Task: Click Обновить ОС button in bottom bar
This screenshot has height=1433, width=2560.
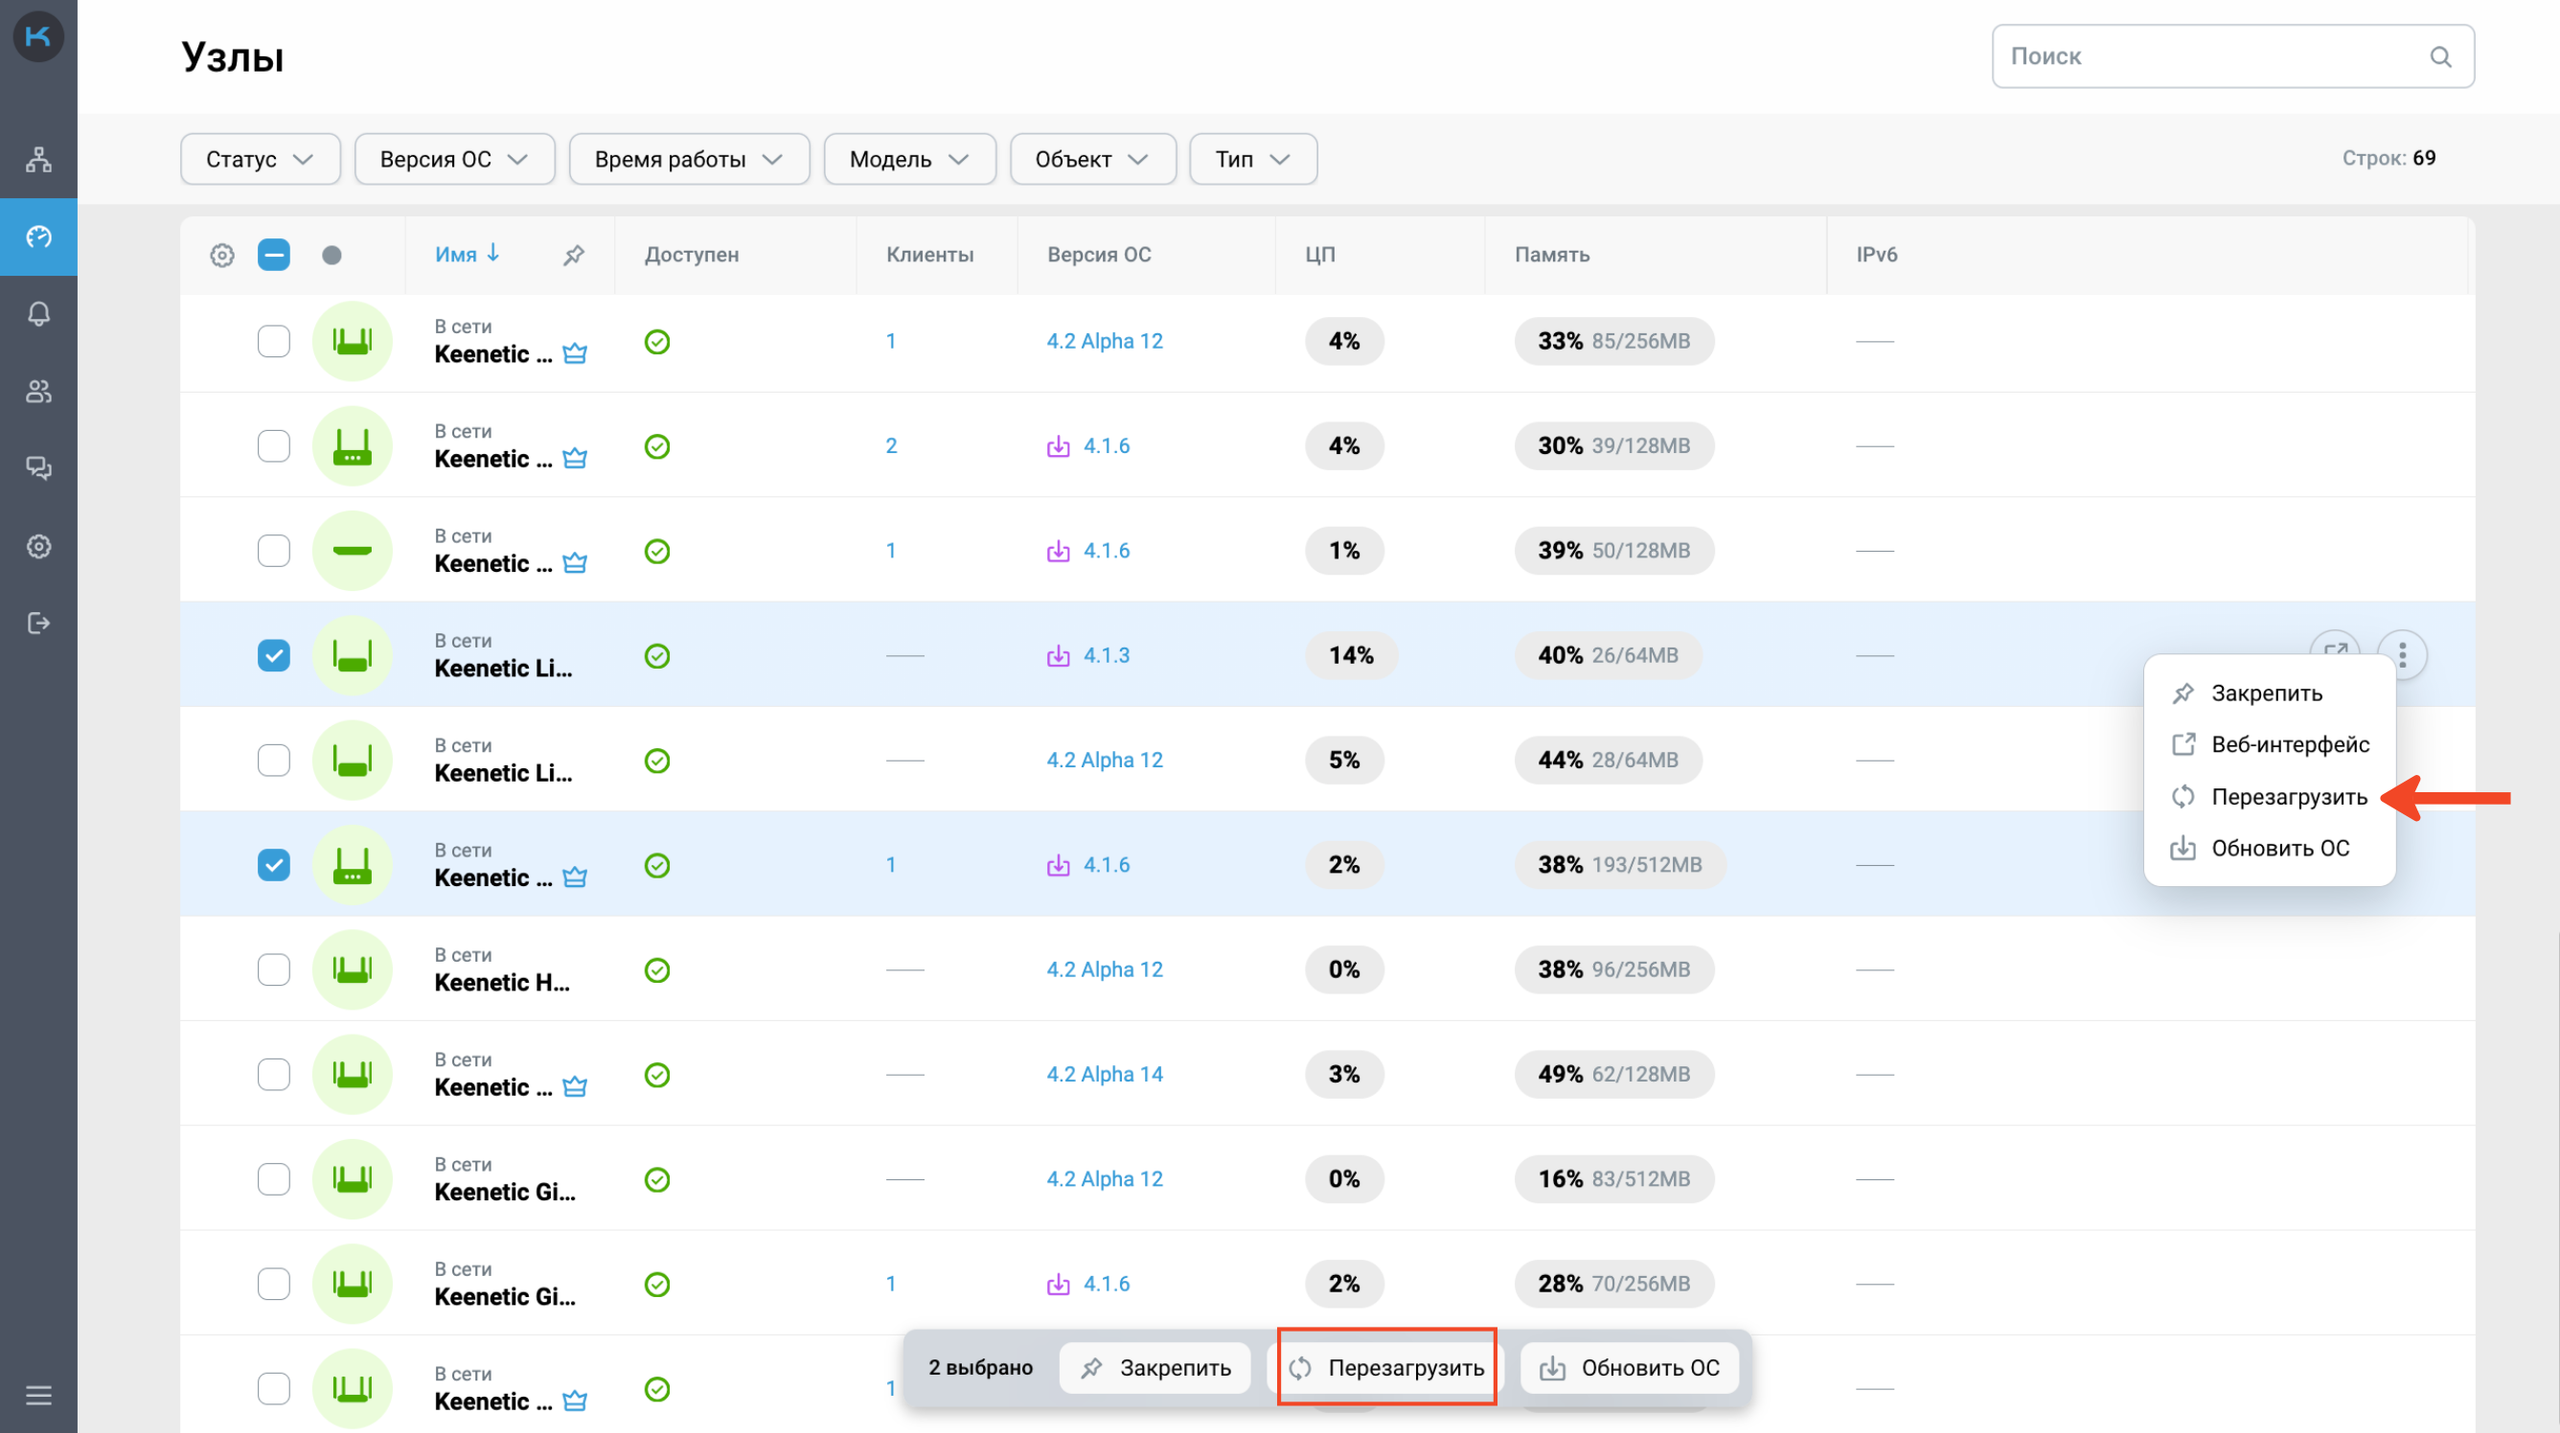Action: click(1630, 1367)
